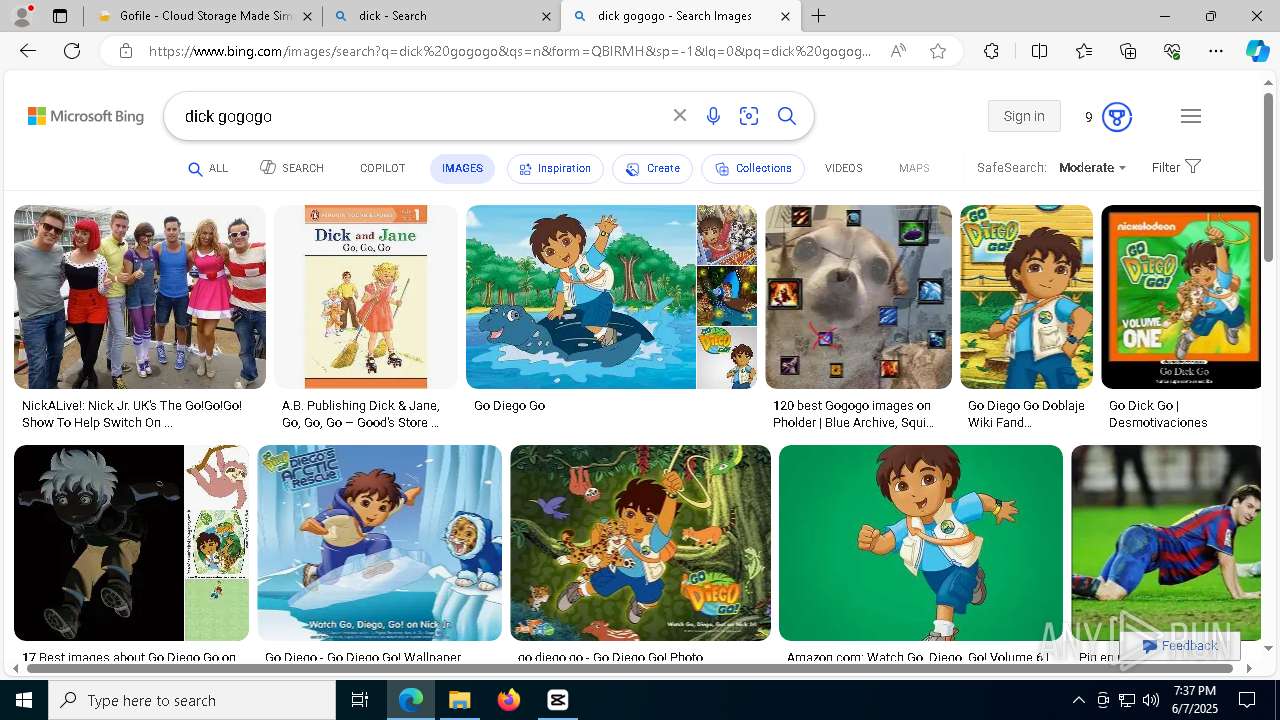Image resolution: width=1280 pixels, height=720 pixels.
Task: Click the Inspiration button
Action: pos(555,168)
